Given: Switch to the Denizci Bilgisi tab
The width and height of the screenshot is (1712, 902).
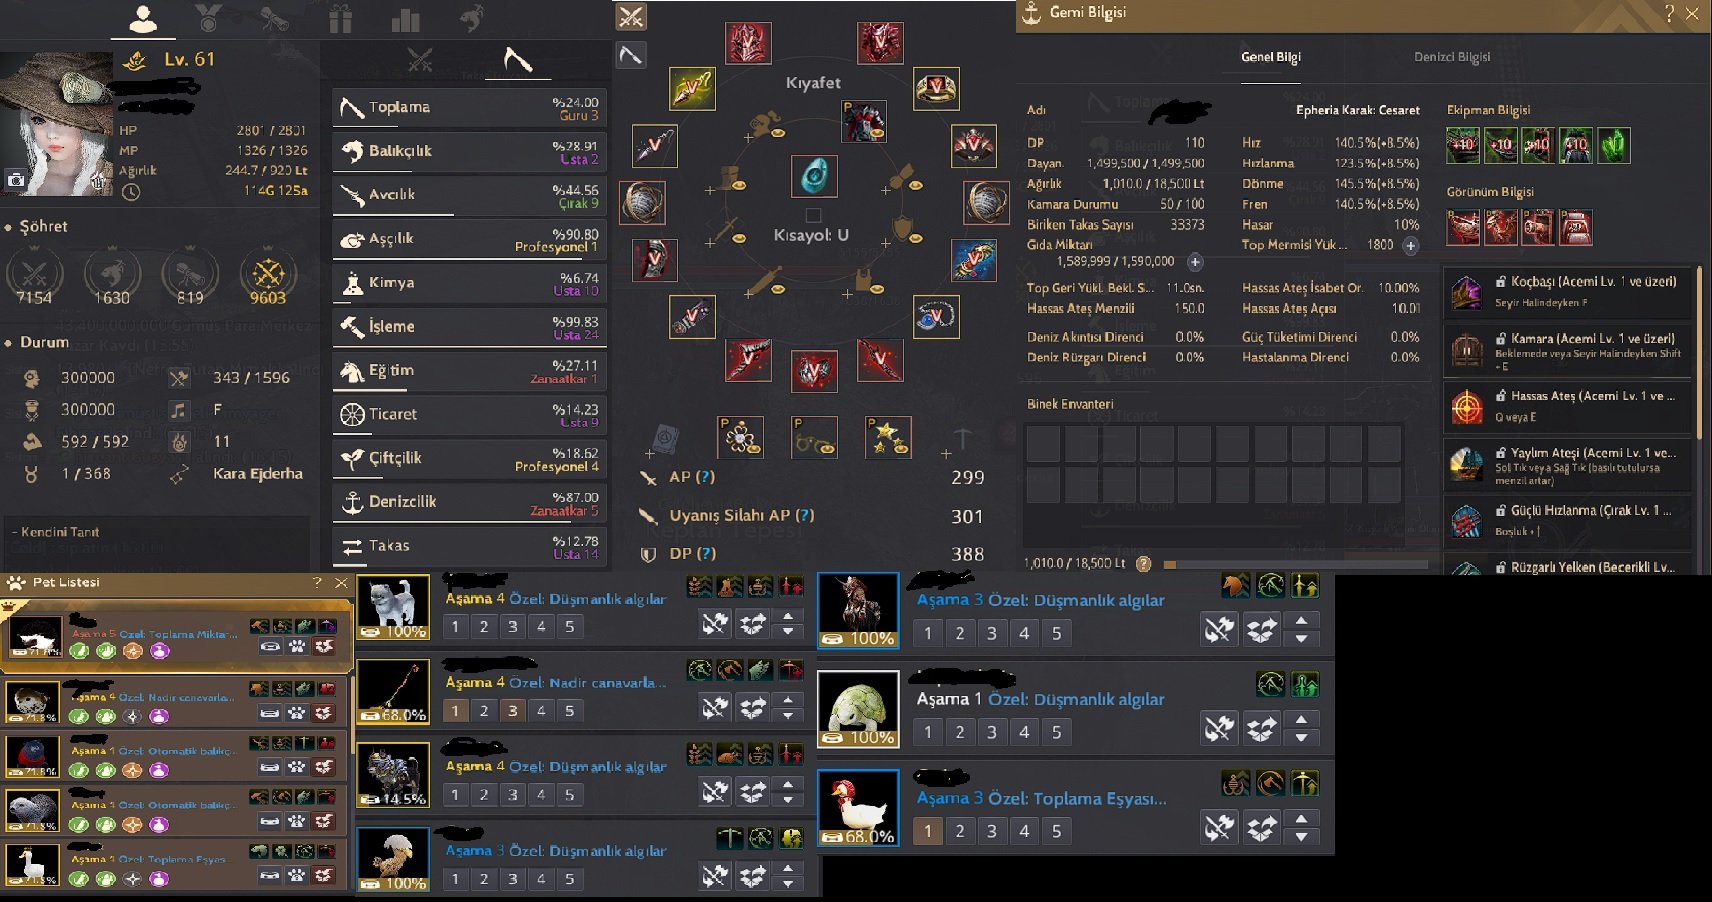Looking at the screenshot, I should 1452,57.
